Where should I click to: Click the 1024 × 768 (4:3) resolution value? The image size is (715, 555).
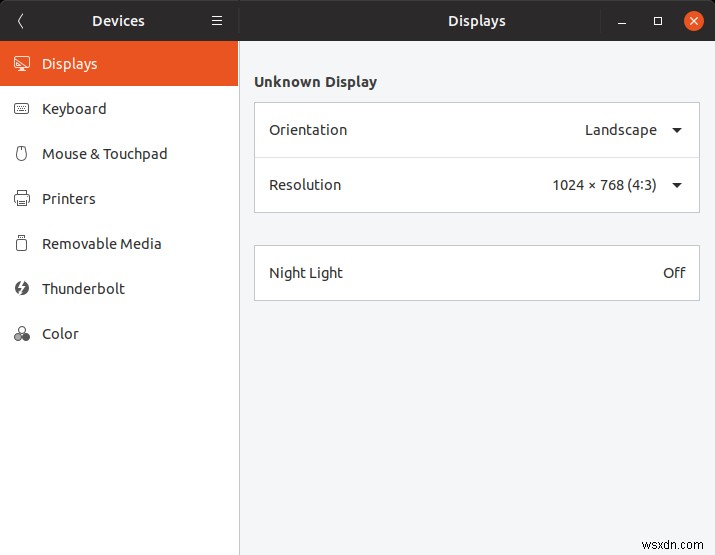(x=605, y=185)
